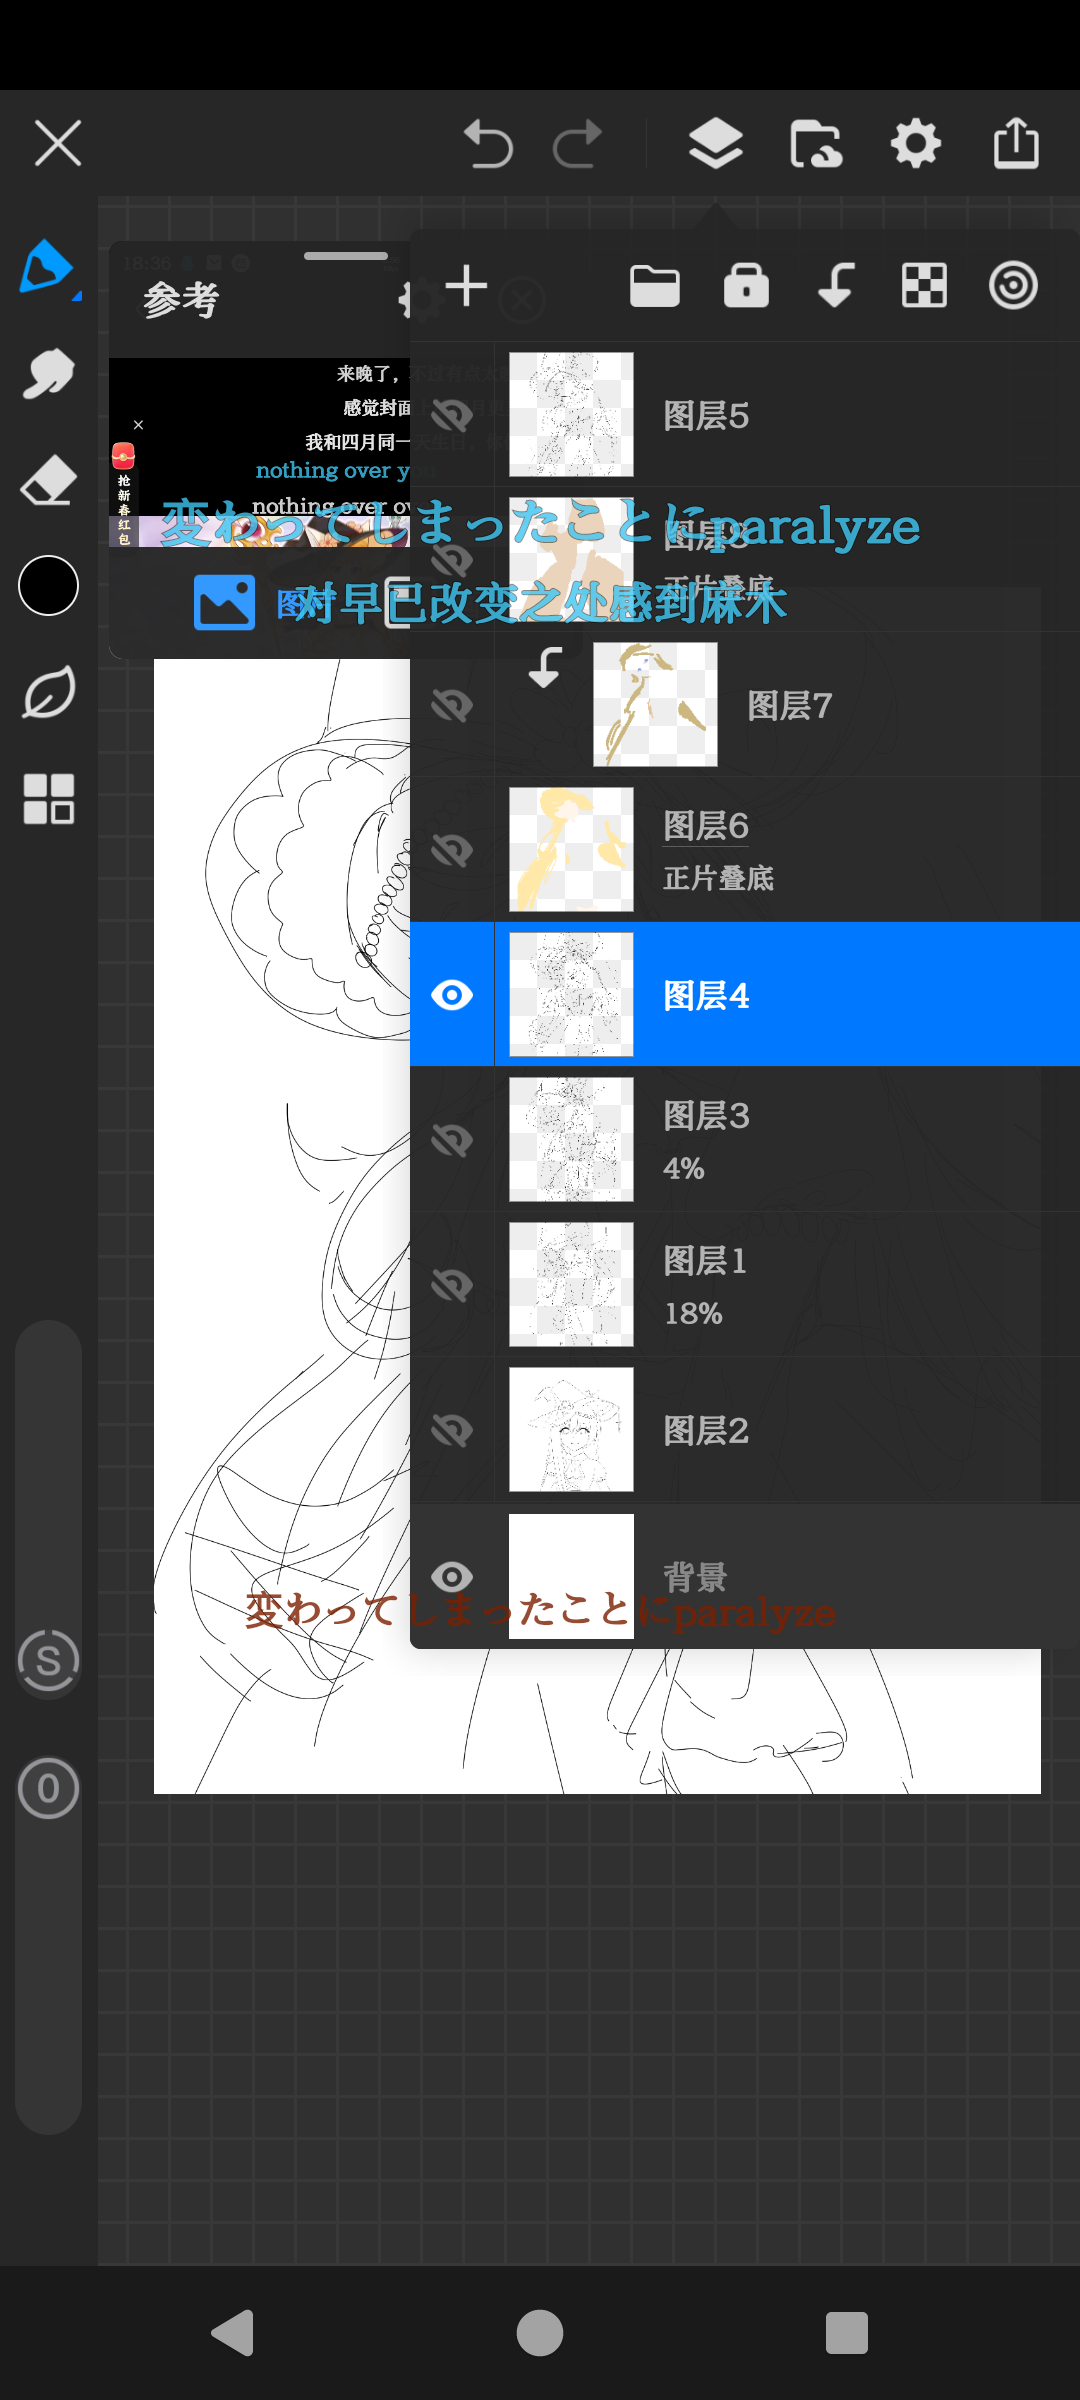Open the settings gear in top toolbar

[915, 144]
